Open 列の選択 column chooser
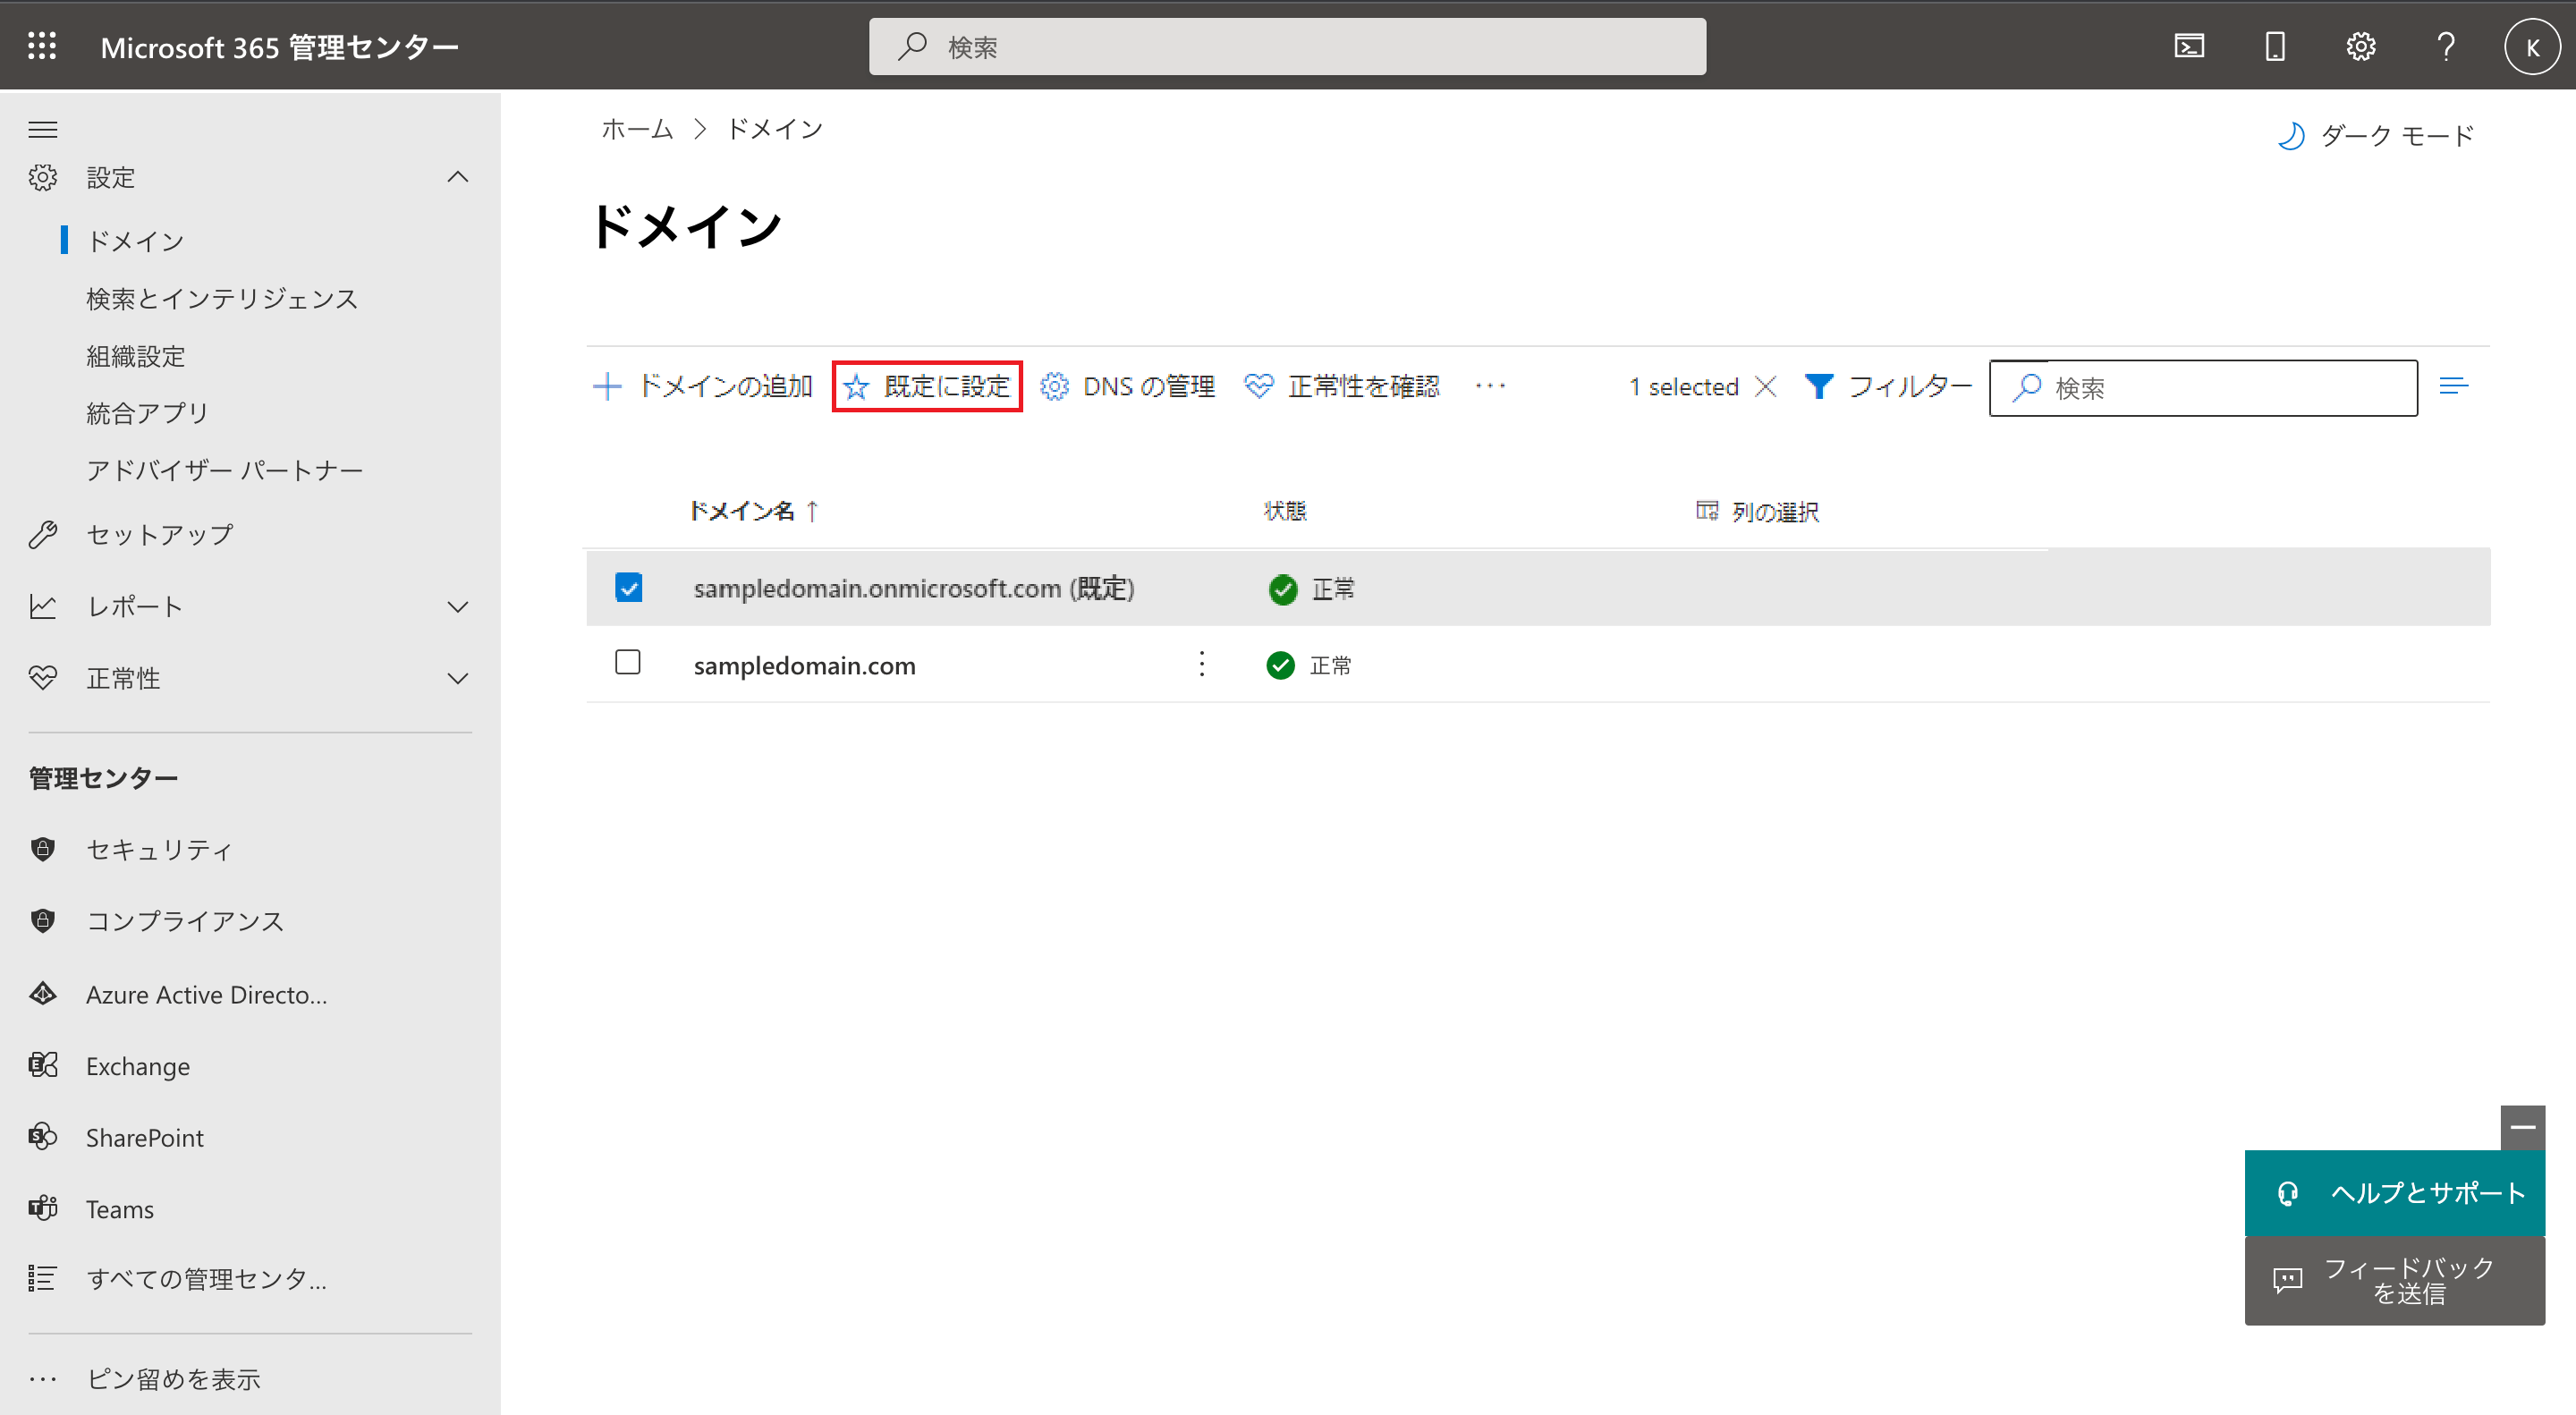This screenshot has height=1415, width=2576. coord(1757,511)
